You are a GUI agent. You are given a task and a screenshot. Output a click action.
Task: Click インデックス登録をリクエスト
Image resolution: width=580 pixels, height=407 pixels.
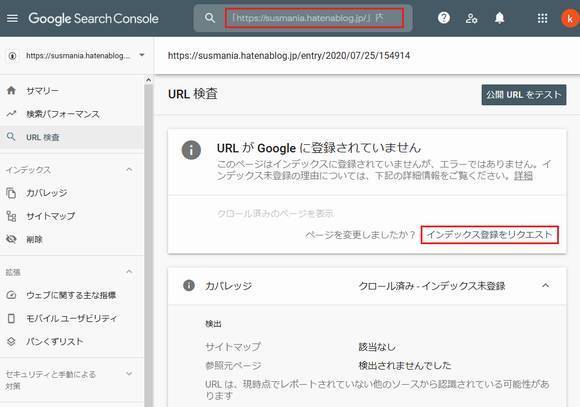point(489,235)
